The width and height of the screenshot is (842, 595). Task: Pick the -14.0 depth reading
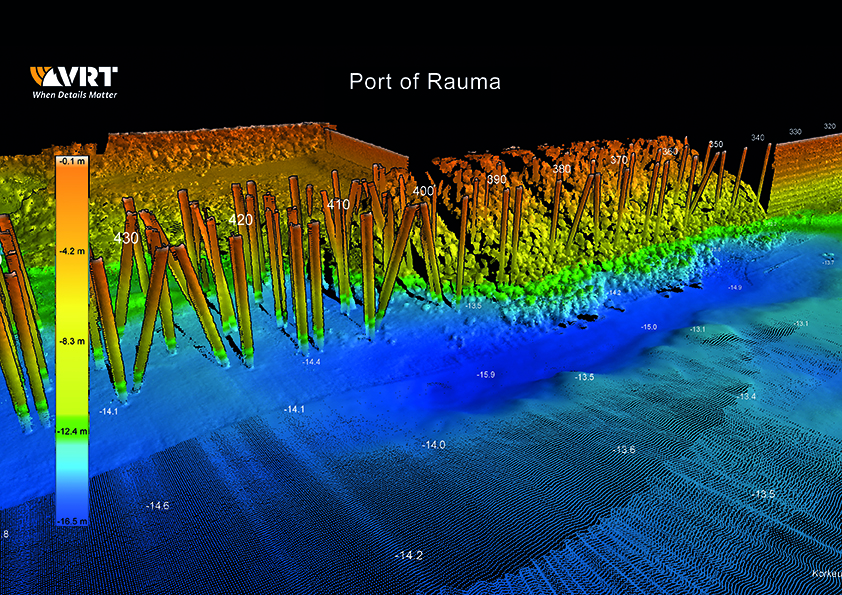coord(433,444)
